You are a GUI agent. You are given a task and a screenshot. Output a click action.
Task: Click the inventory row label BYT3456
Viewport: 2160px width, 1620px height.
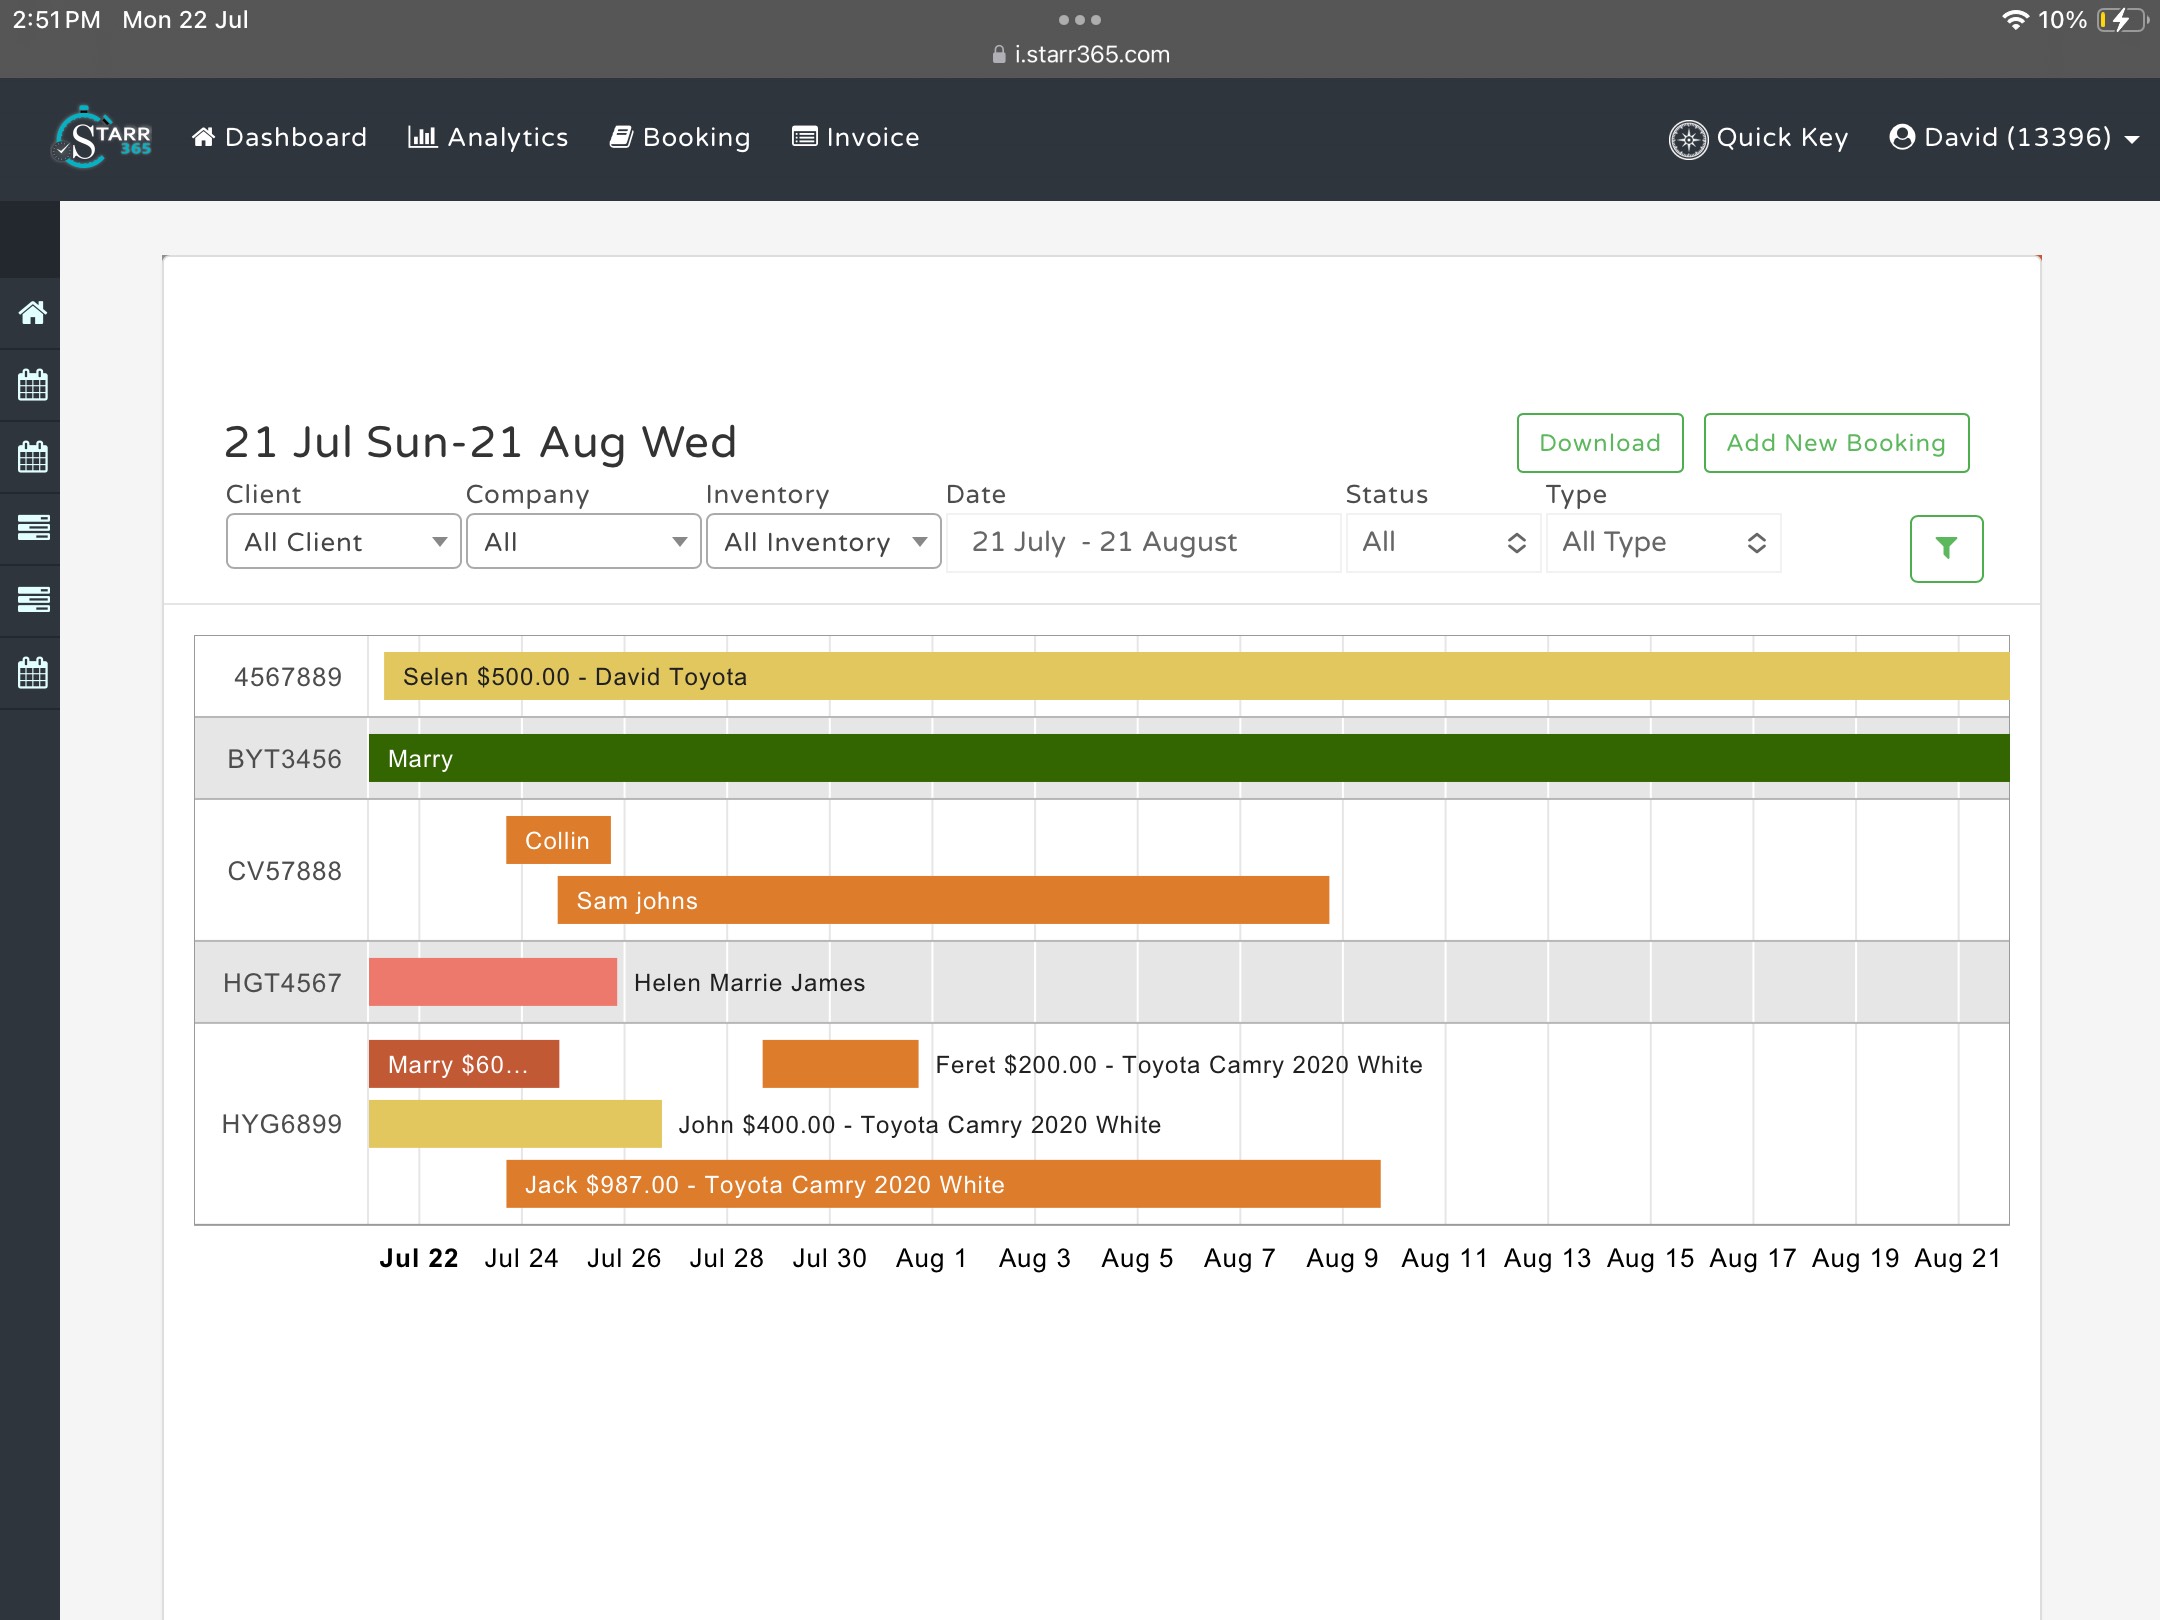[x=284, y=760]
